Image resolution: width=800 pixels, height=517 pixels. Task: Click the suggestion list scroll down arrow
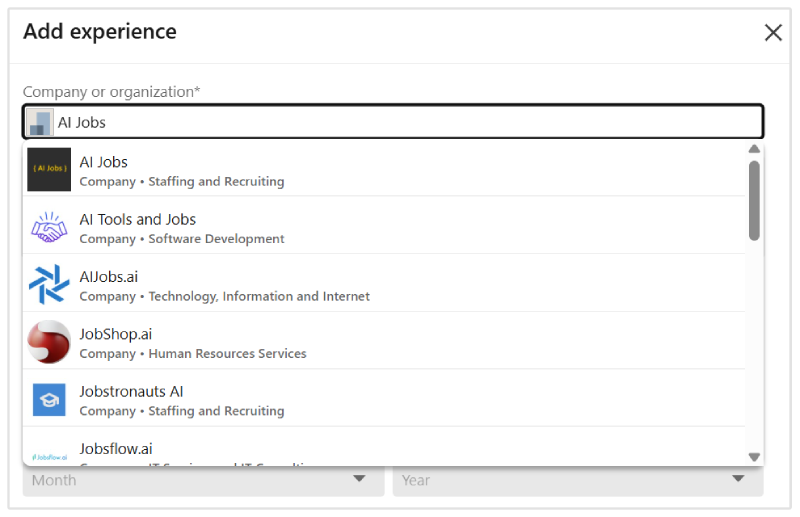(x=754, y=457)
